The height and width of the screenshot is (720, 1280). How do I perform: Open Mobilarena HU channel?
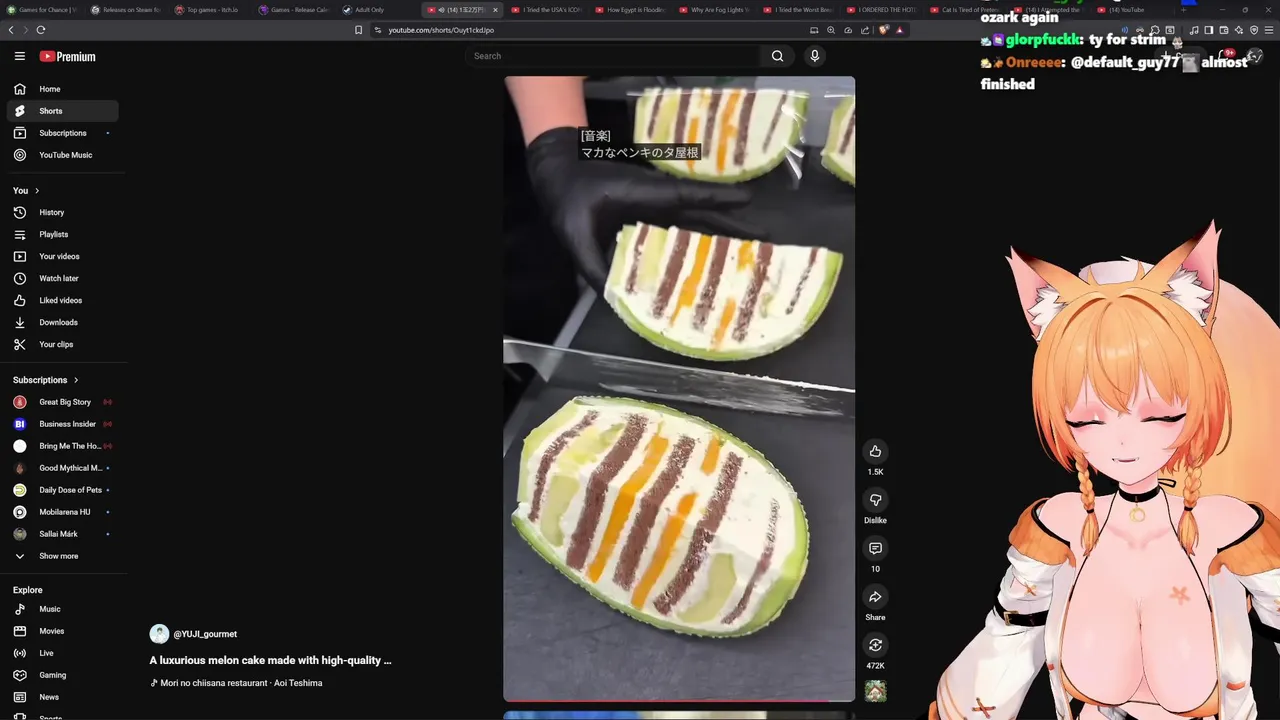62,512
